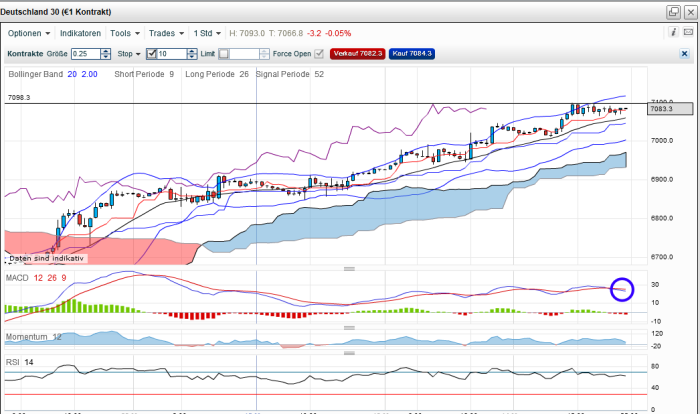Open the info icon in toolbar
The width and height of the screenshot is (700, 414).
click(x=674, y=32)
